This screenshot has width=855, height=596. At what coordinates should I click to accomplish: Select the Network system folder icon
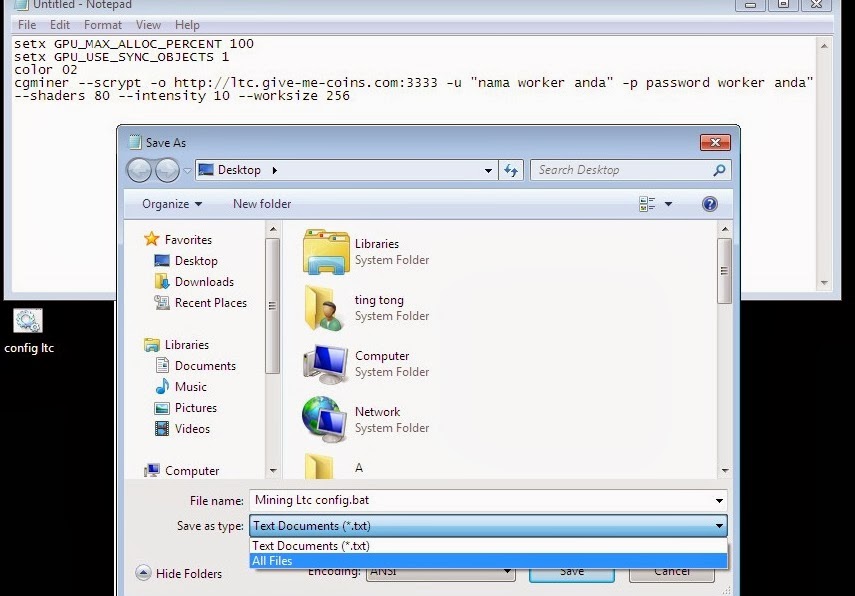click(324, 419)
